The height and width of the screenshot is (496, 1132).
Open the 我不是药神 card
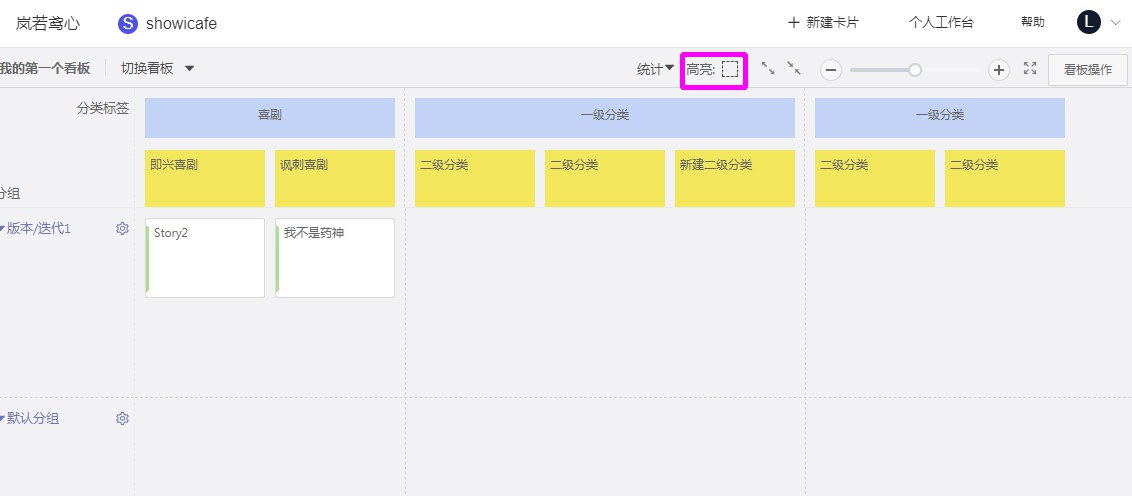click(335, 258)
